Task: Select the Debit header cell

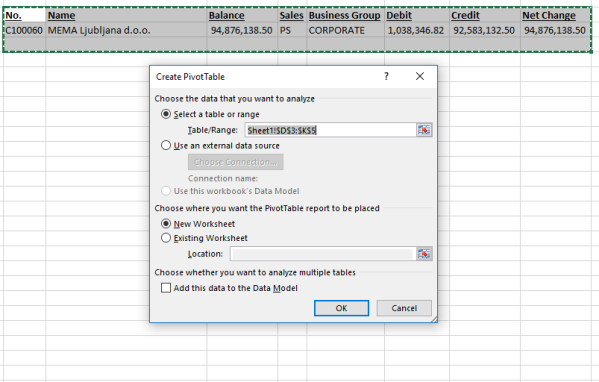Action: (x=417, y=15)
